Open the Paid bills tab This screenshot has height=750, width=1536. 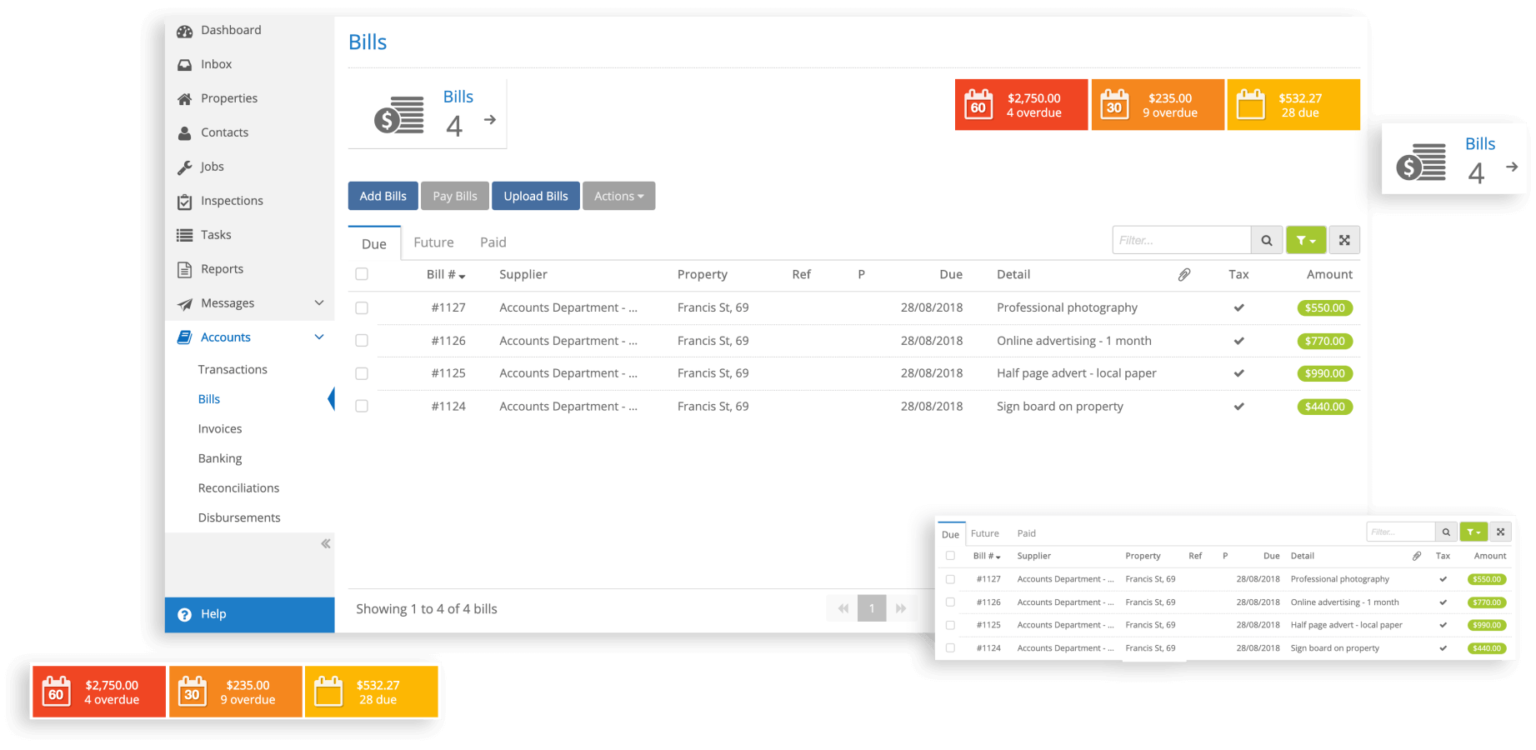(x=492, y=242)
